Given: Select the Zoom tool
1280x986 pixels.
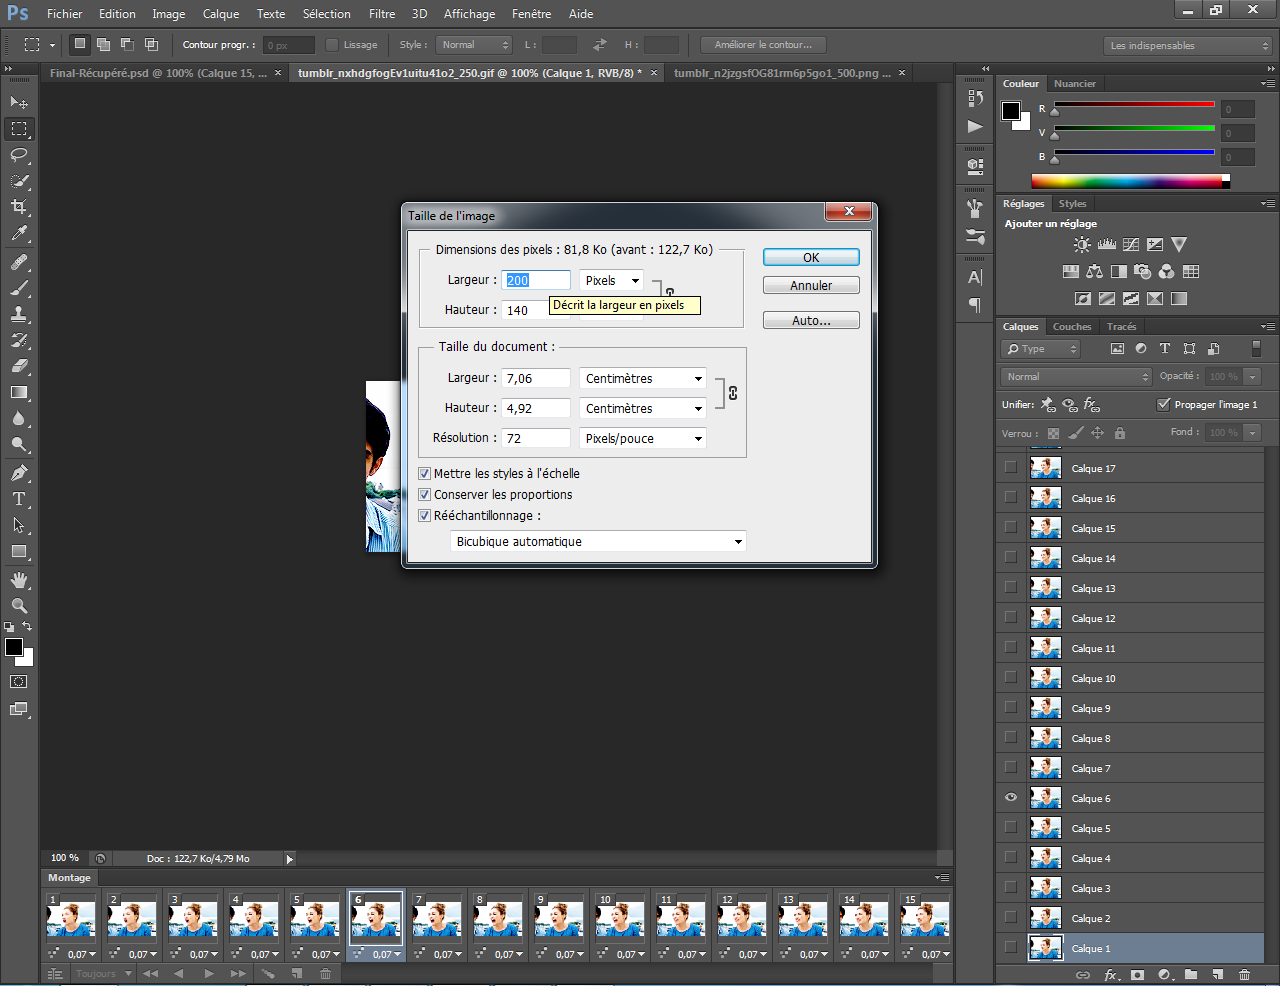Looking at the screenshot, I should pyautogui.click(x=19, y=606).
